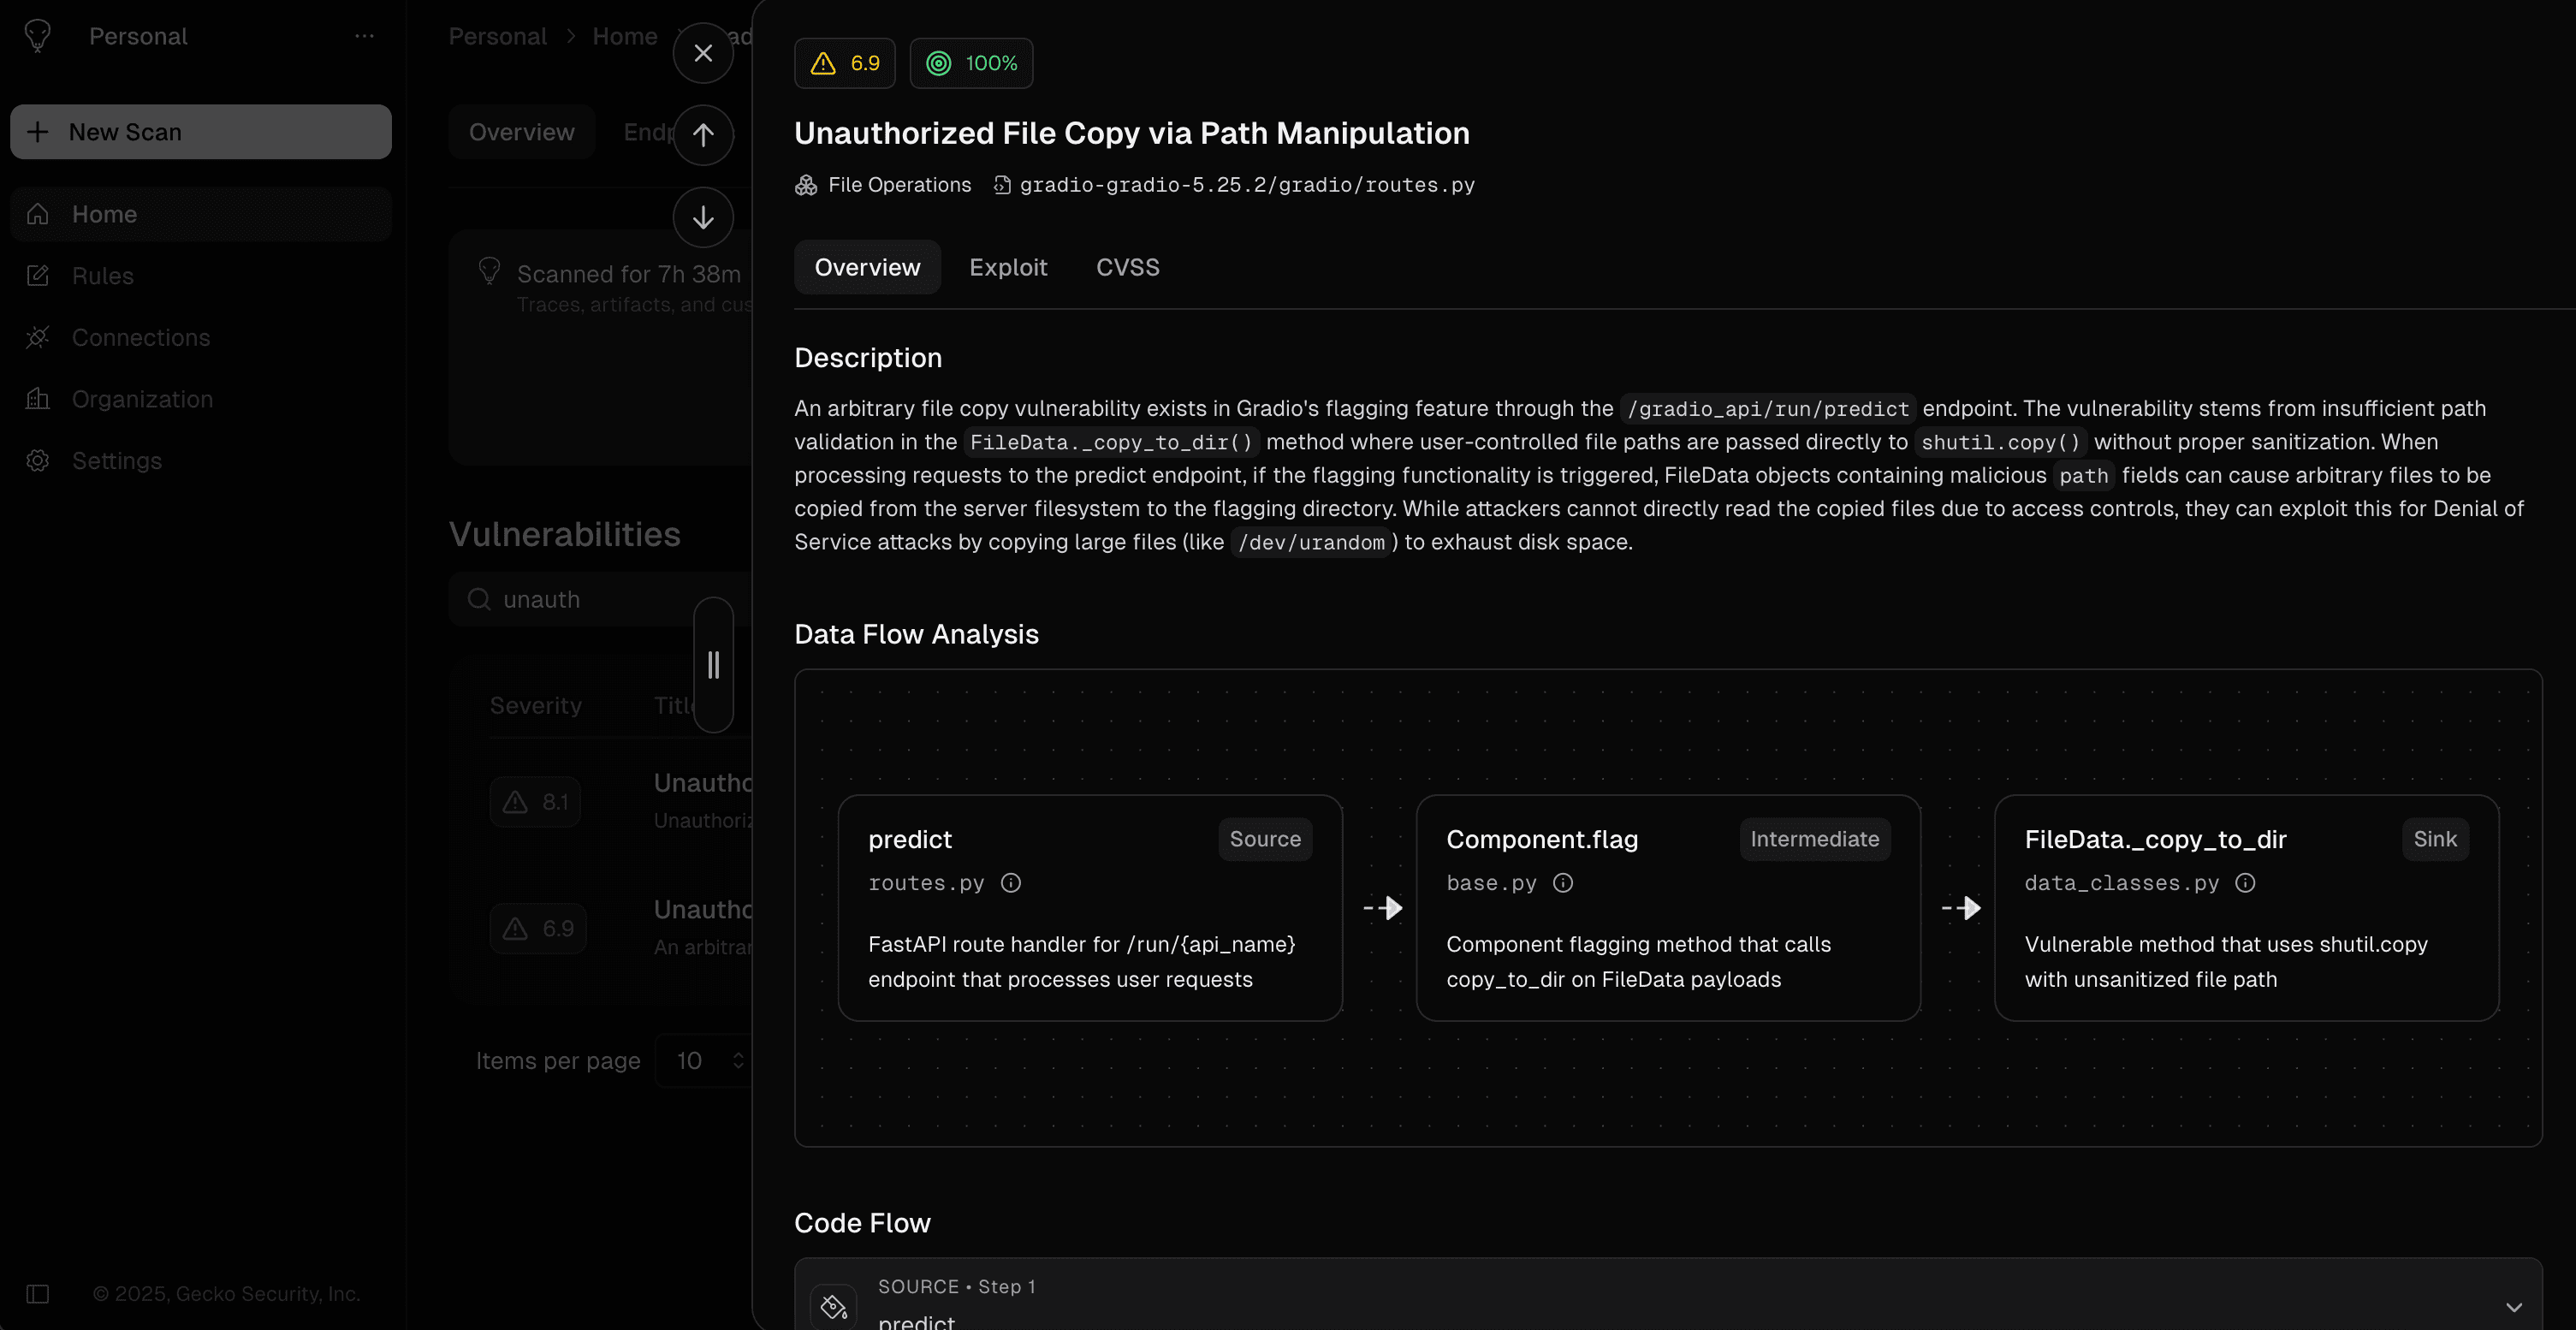Click the File Operations category icon
2576x1330 pixels.
806,185
